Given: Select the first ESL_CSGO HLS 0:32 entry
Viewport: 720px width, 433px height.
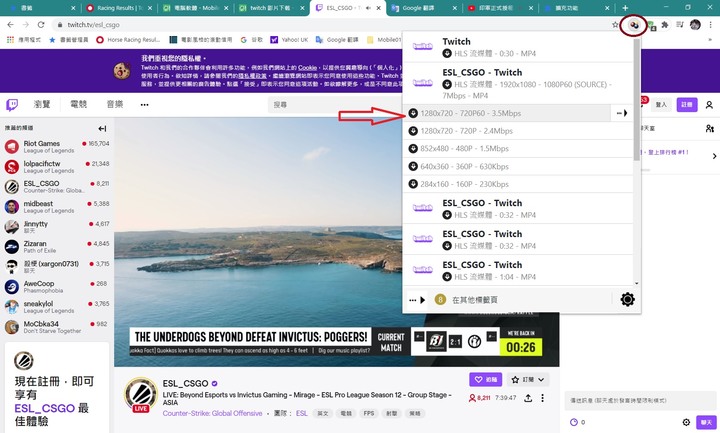Looking at the screenshot, I should tap(518, 208).
